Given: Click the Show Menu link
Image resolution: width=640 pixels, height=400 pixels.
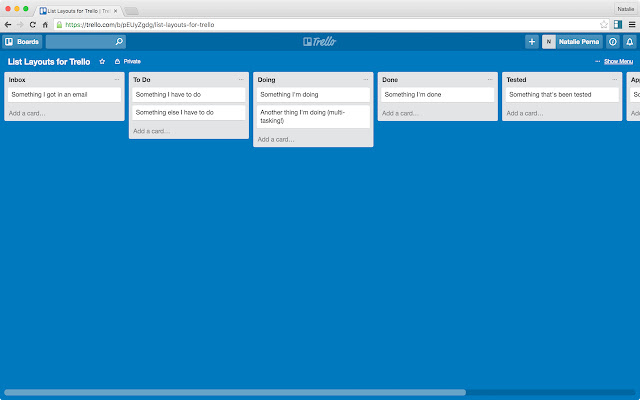Looking at the screenshot, I should 618,62.
